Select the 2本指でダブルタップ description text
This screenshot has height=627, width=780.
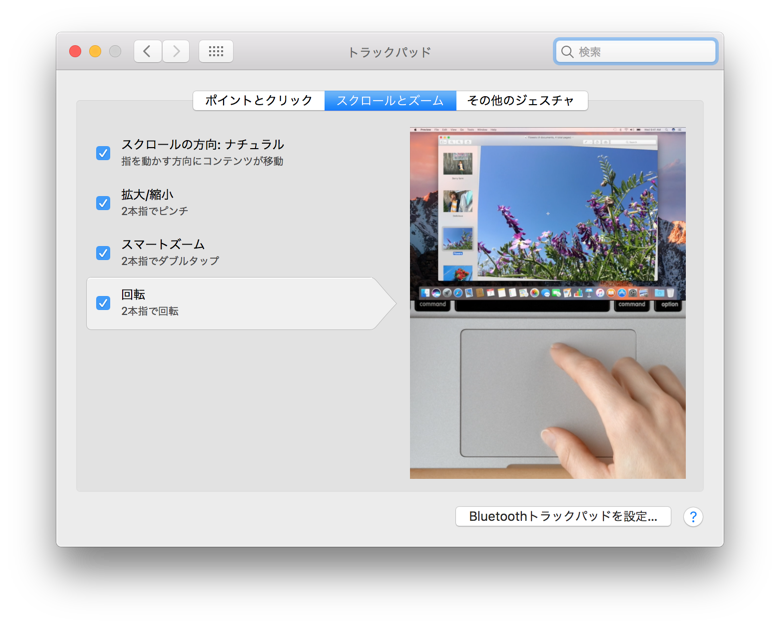tap(170, 261)
